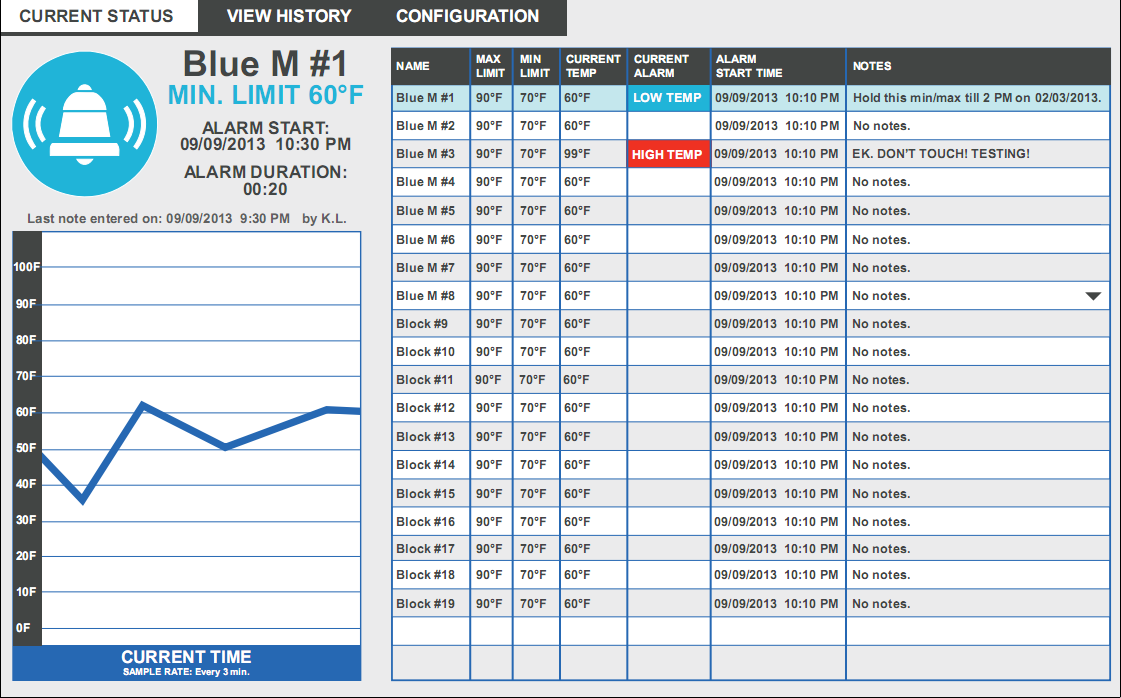1121x698 pixels.
Task: Select the Current Status tab
Action: 96,16
